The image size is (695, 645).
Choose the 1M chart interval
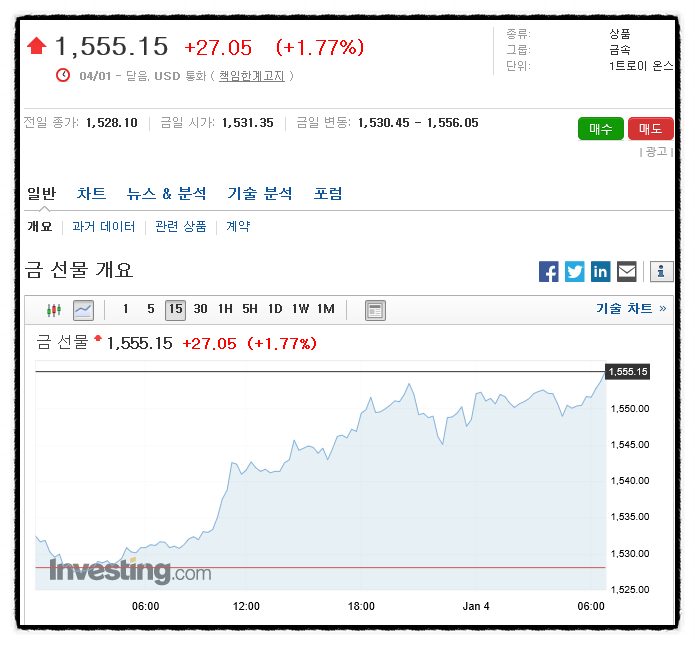click(326, 309)
